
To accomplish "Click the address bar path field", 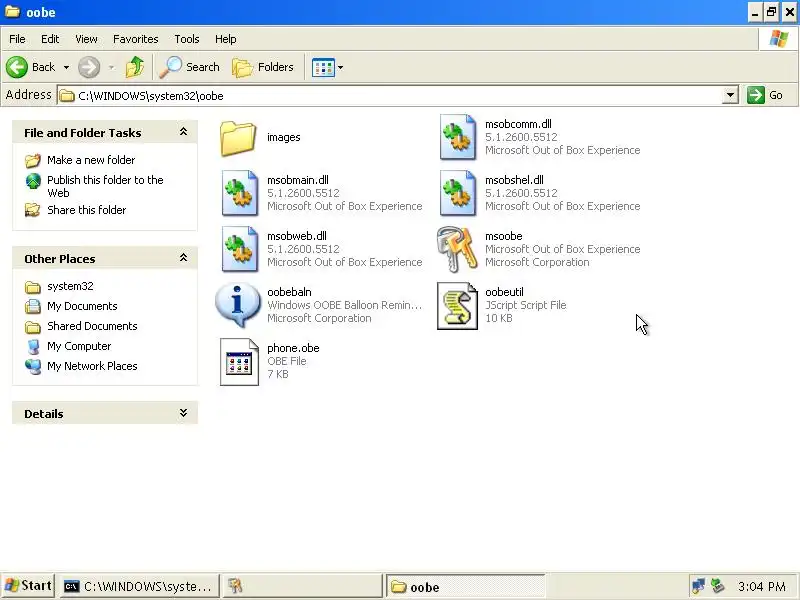I will click(x=390, y=95).
